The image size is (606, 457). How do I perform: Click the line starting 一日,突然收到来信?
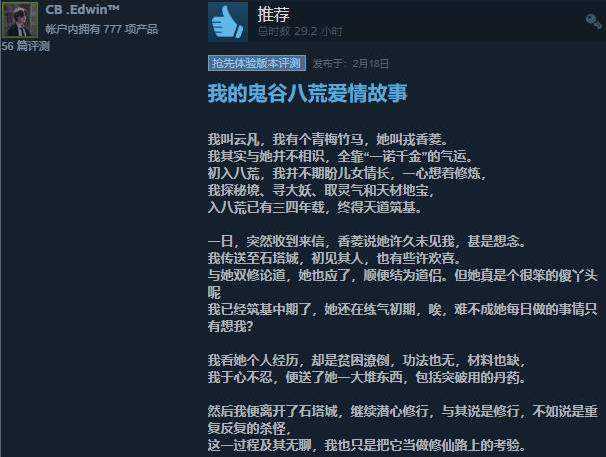[x=367, y=241]
